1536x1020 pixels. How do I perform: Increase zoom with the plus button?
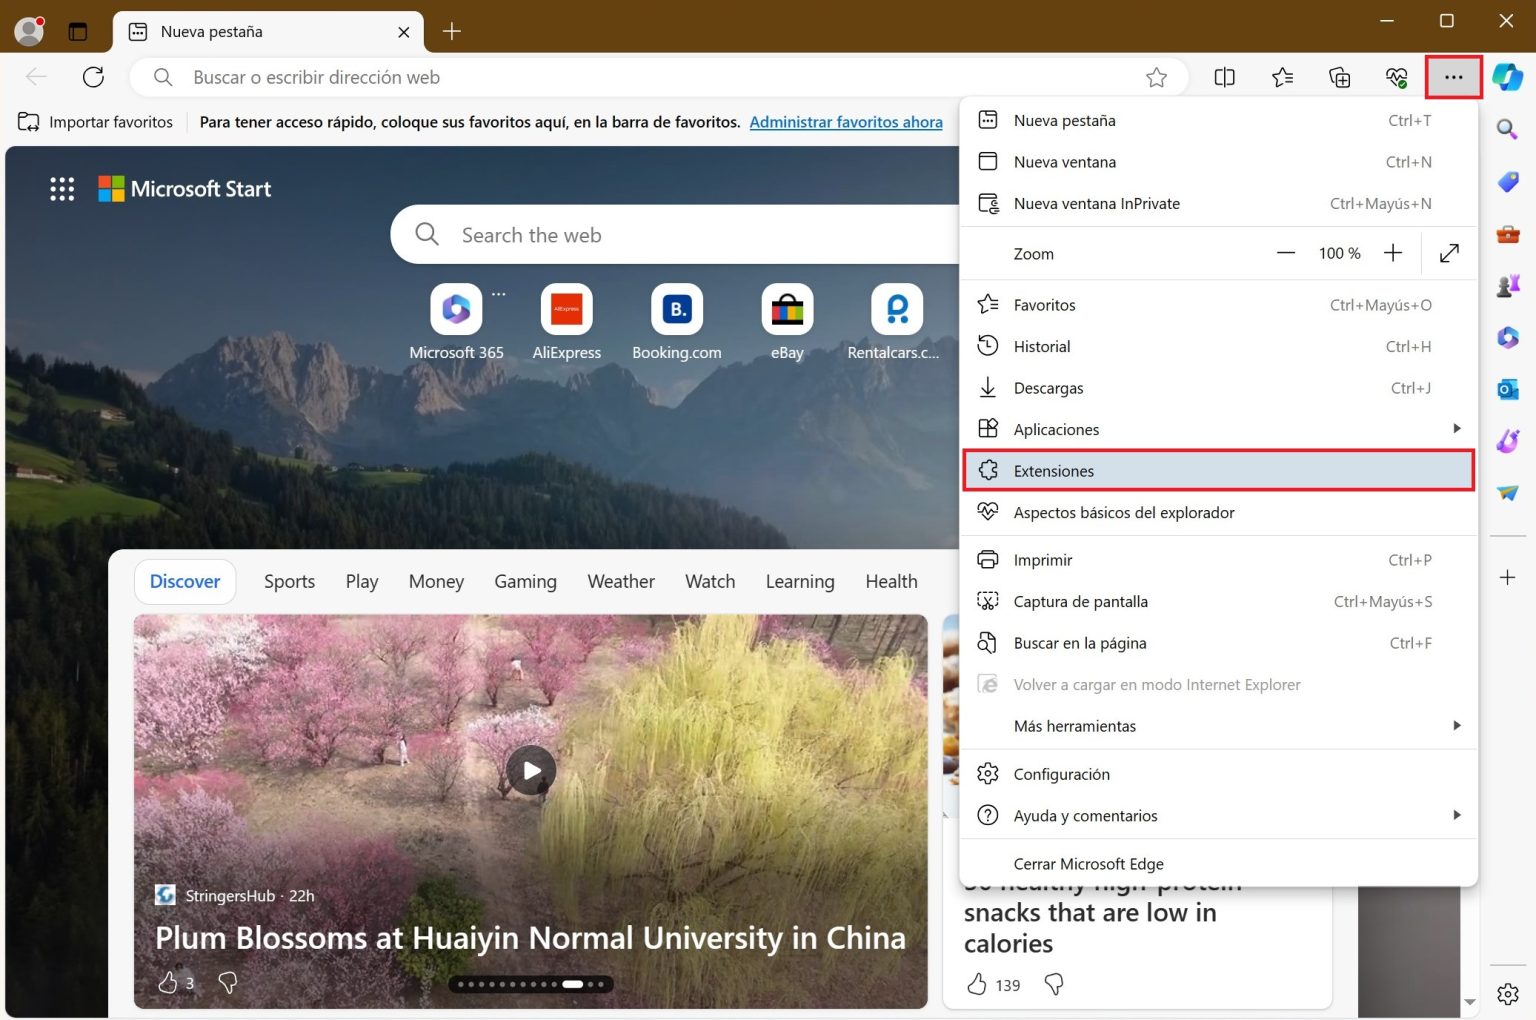click(1392, 254)
